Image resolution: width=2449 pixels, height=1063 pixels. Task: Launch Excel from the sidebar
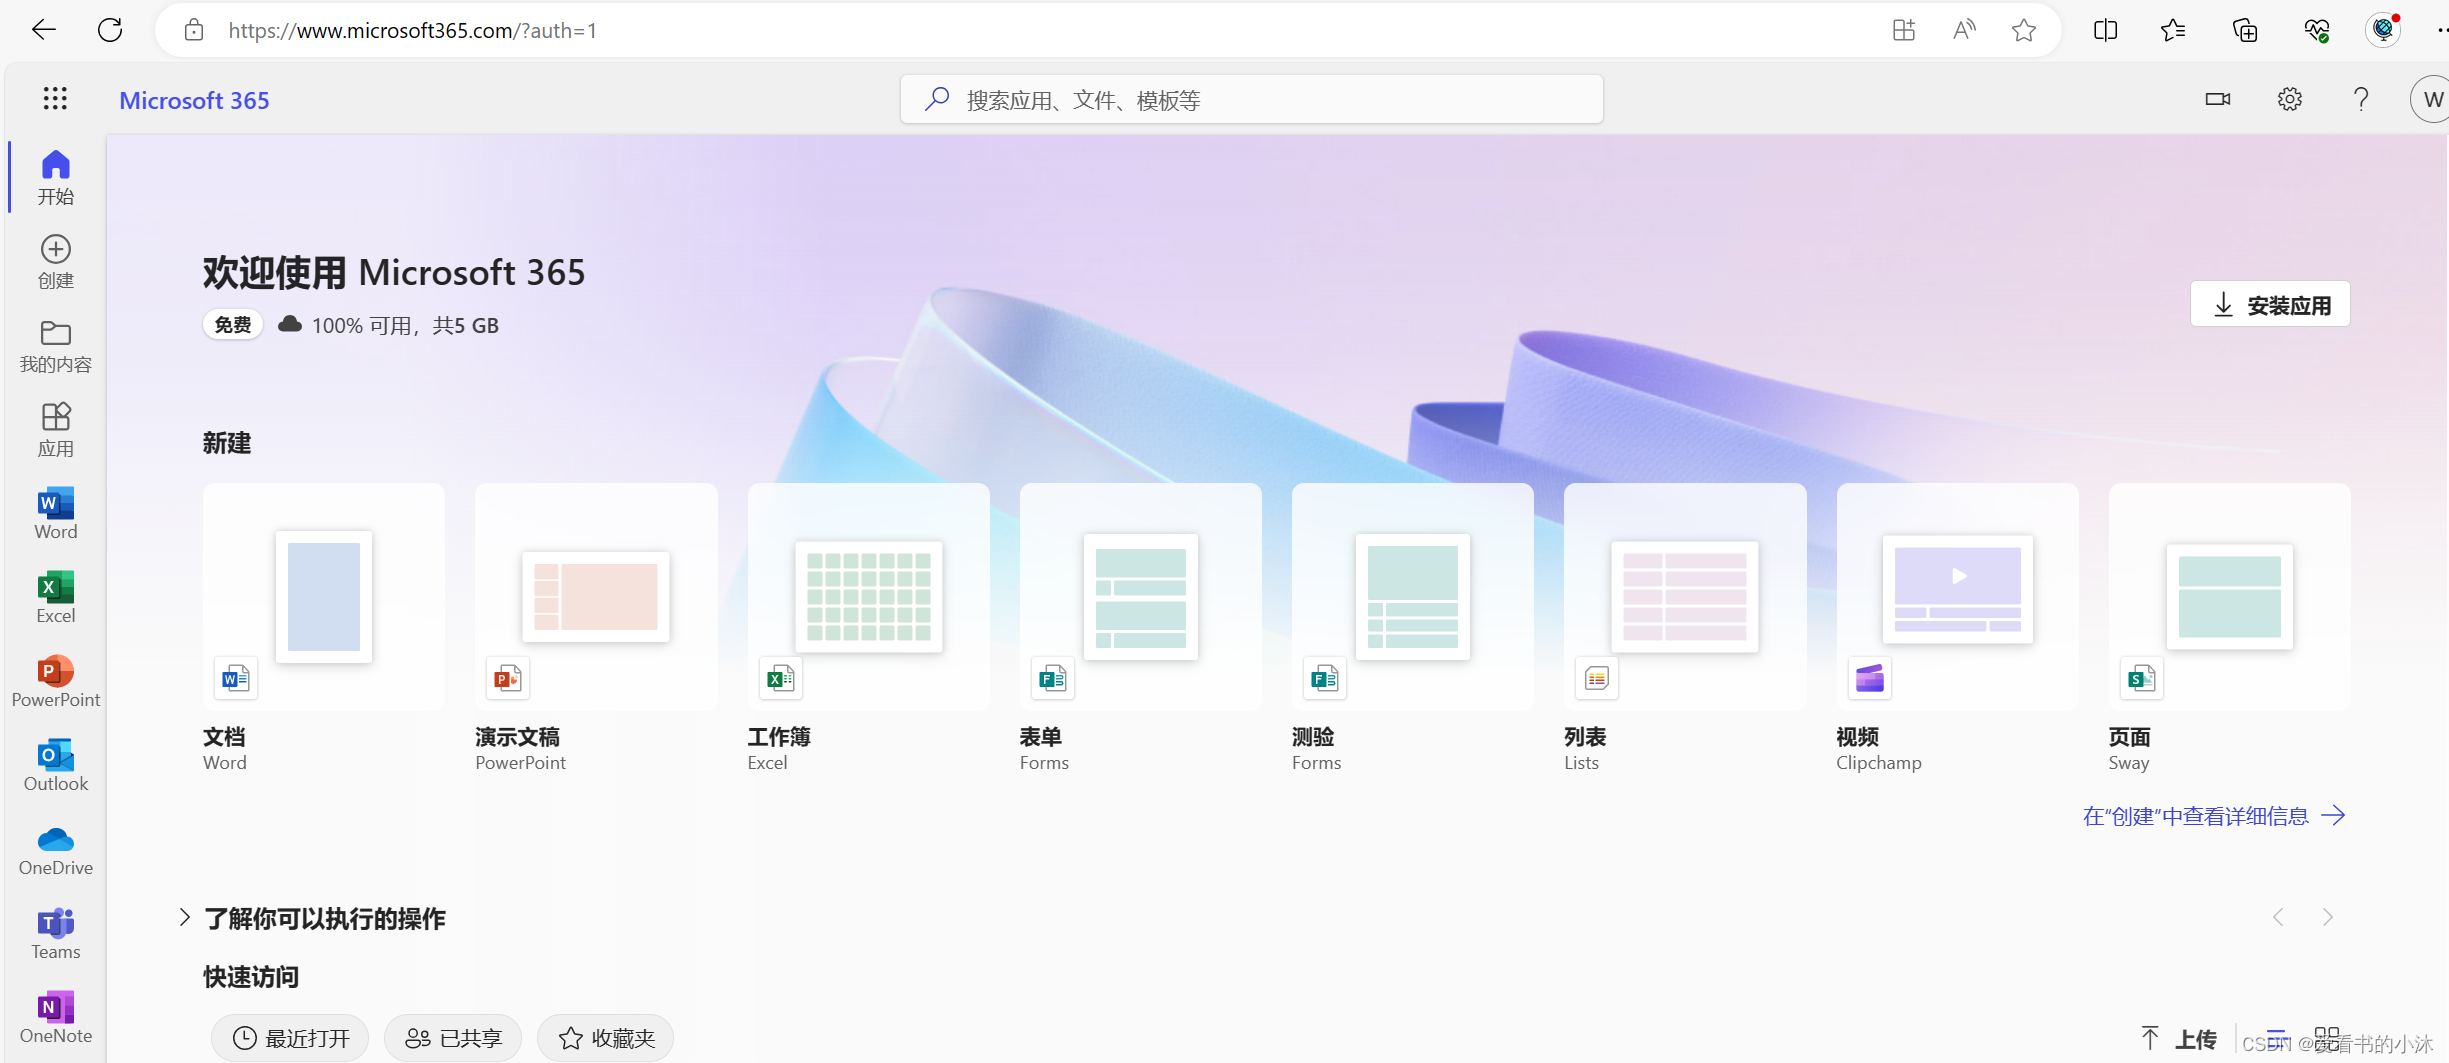tap(56, 598)
